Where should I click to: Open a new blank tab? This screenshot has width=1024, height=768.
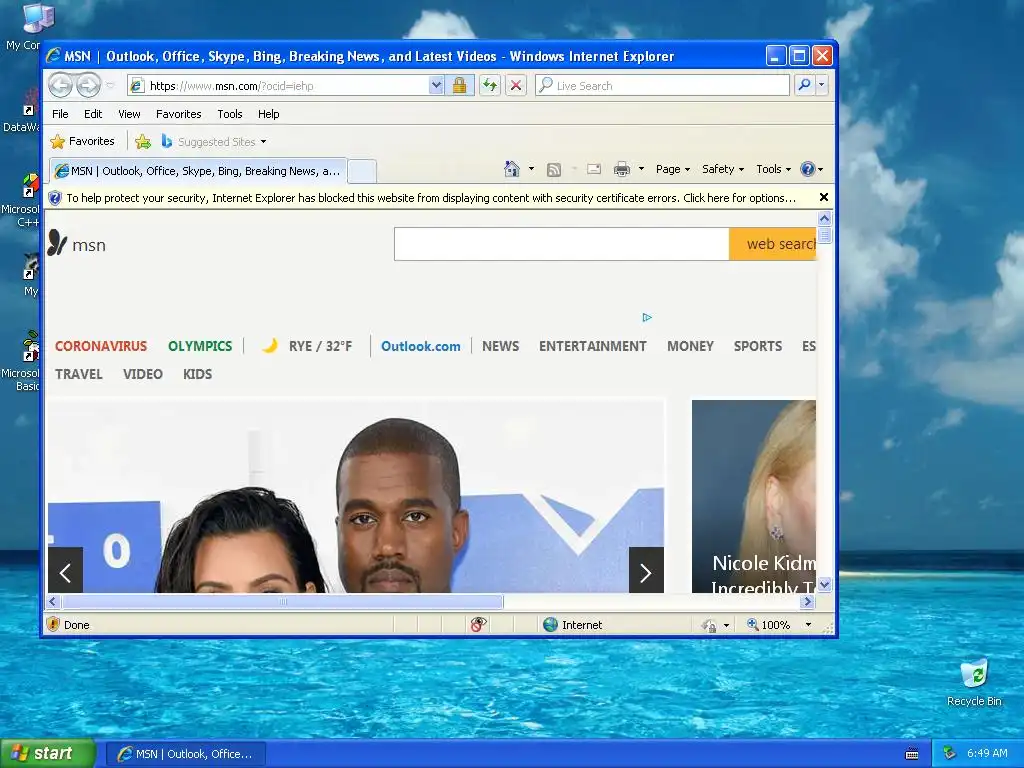362,171
